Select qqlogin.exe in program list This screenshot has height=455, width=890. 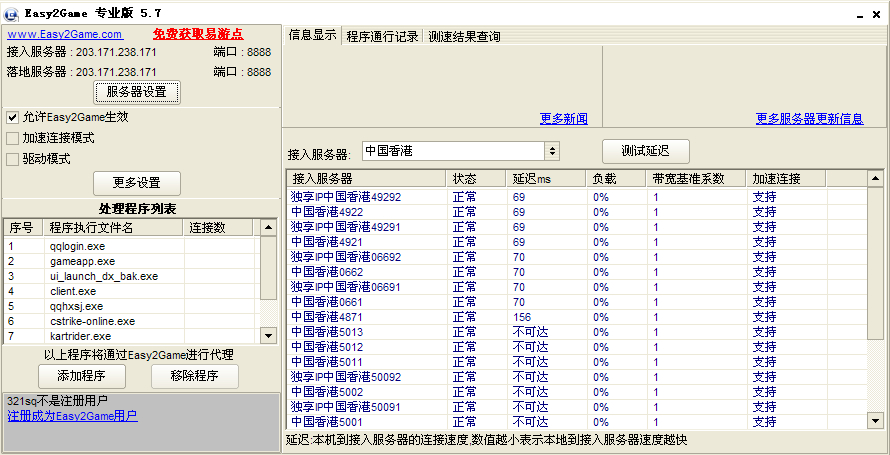tap(132, 247)
